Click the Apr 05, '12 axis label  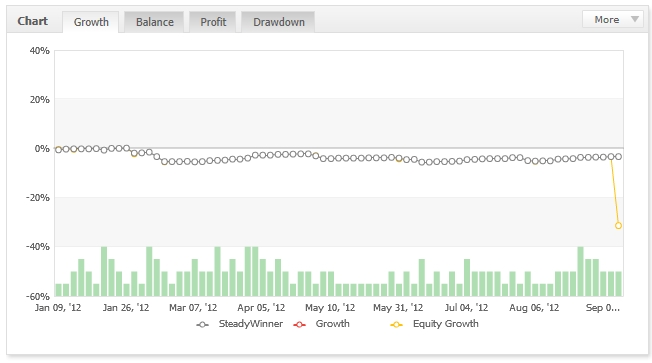[261, 308]
